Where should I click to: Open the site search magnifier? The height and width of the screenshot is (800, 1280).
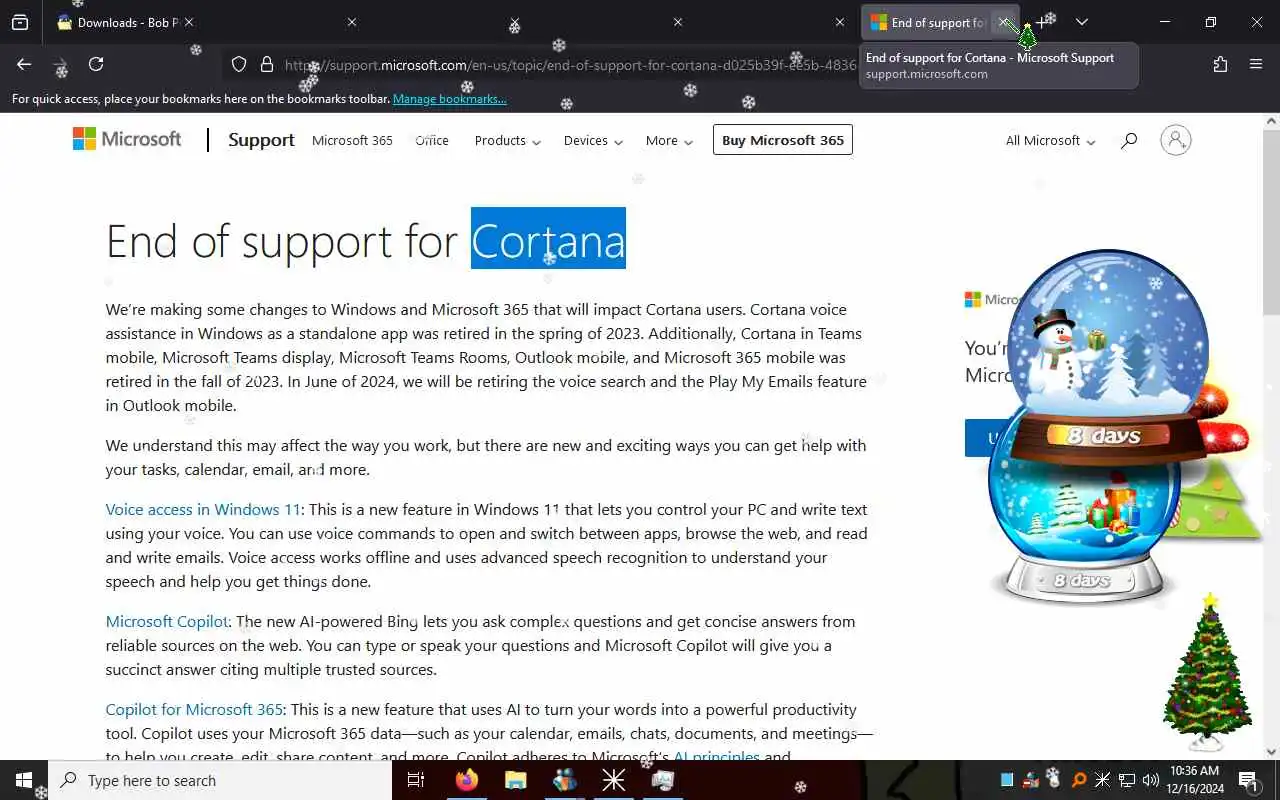click(x=1129, y=141)
